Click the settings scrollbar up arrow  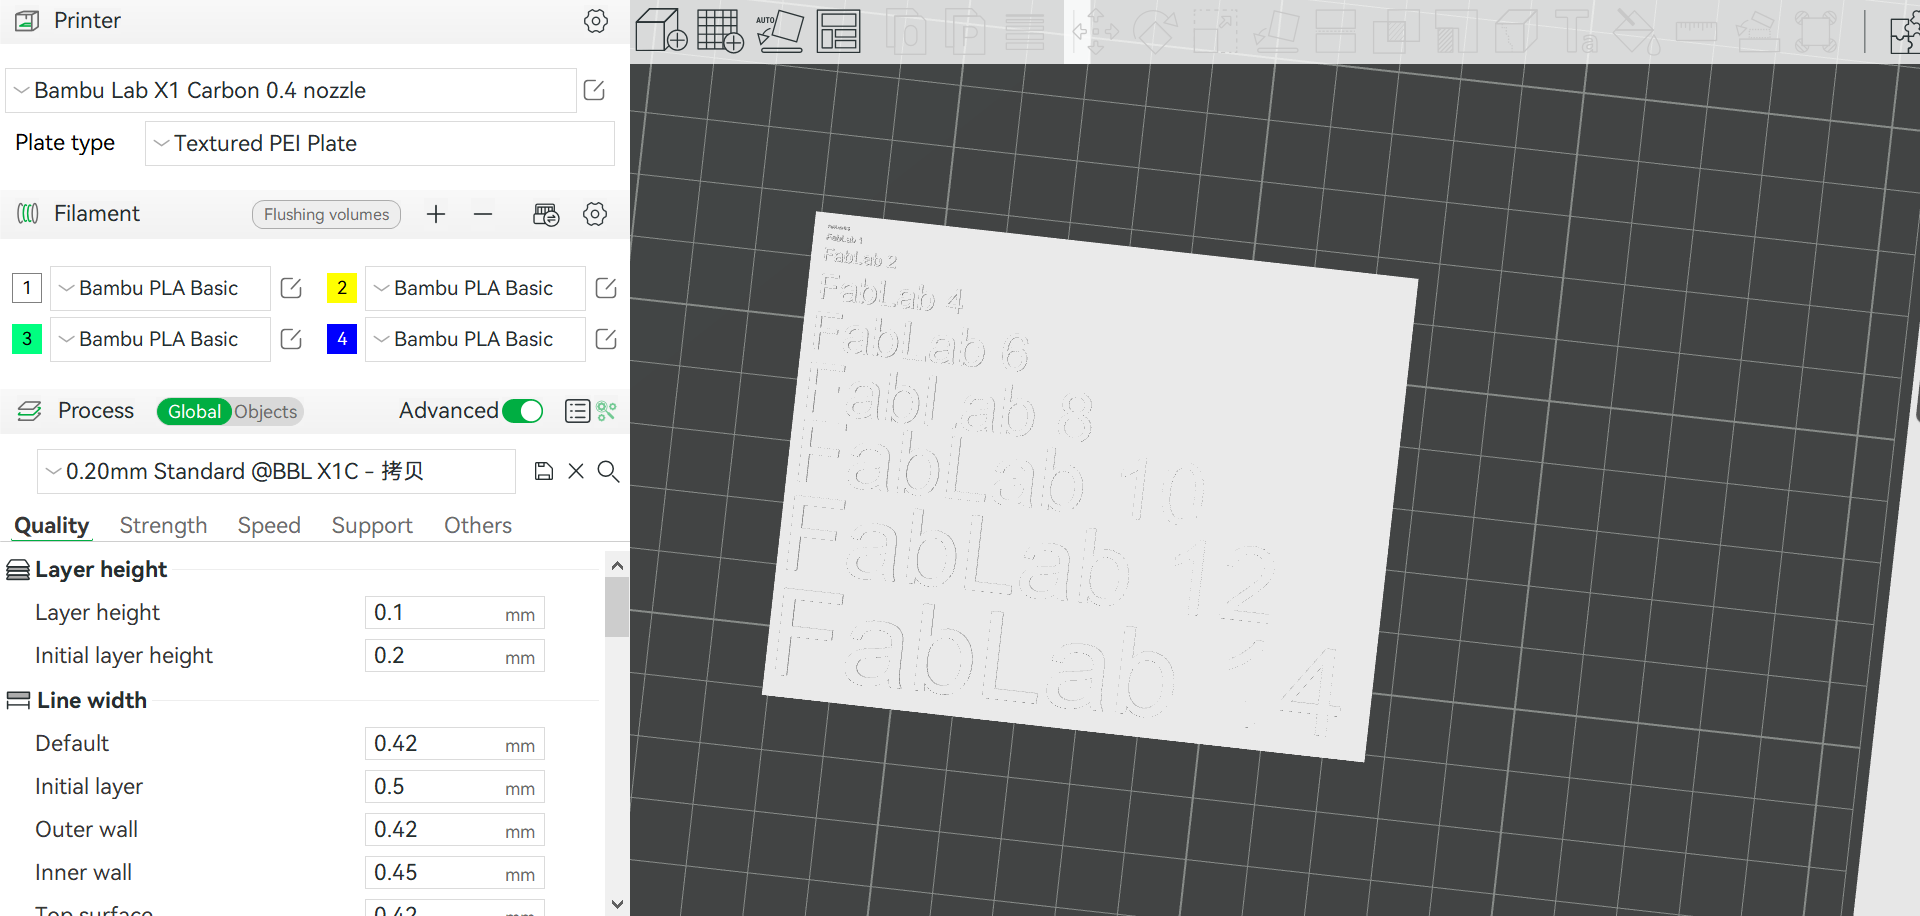coord(617,565)
